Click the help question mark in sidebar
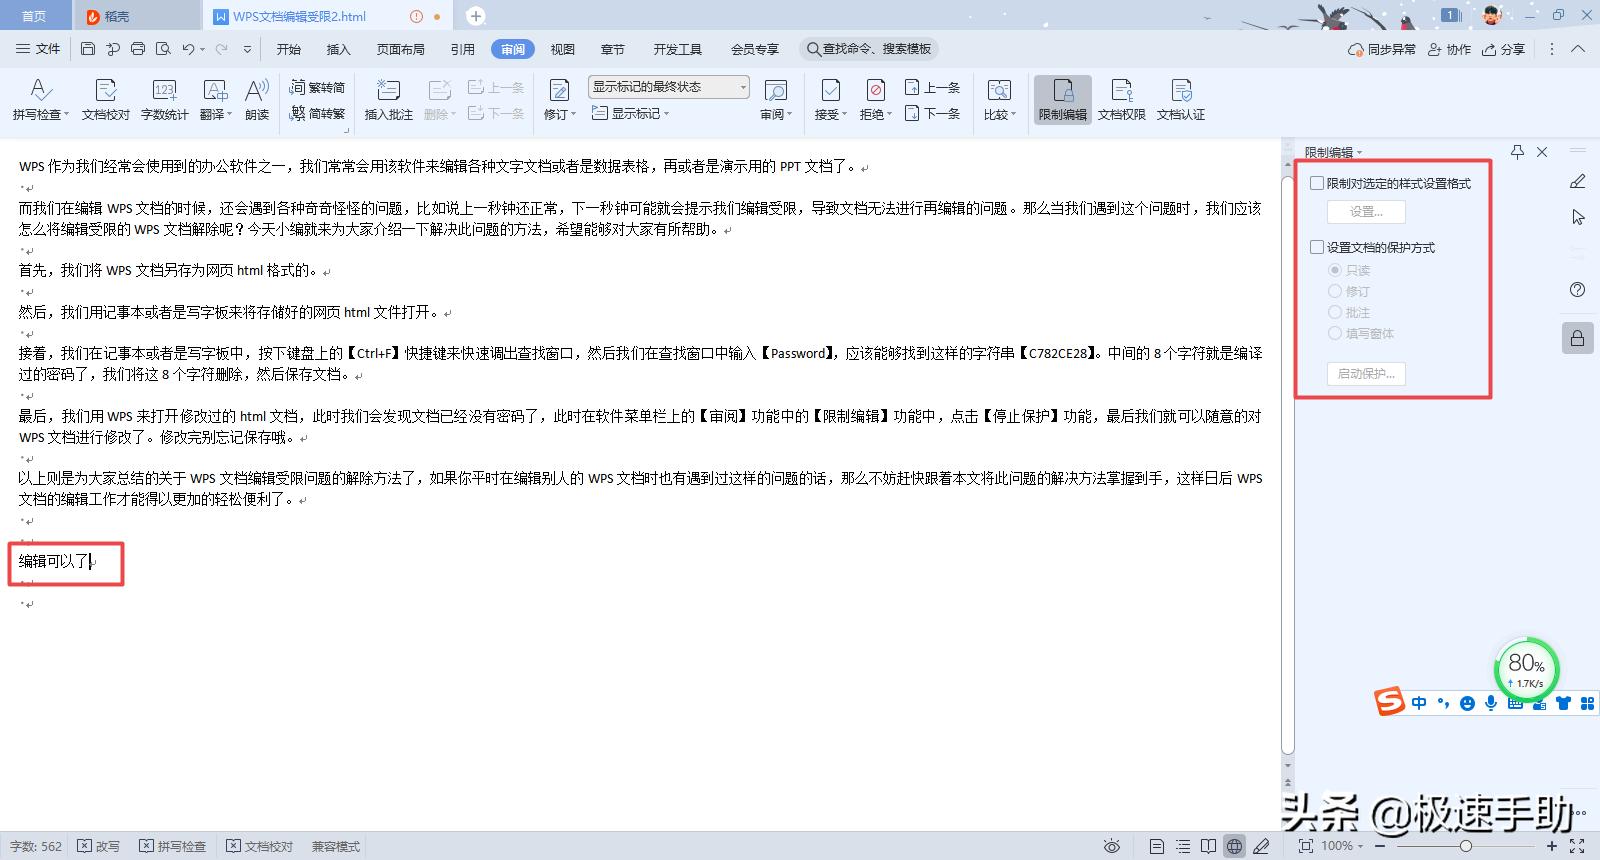Viewport: 1600px width, 860px height. pos(1578,290)
